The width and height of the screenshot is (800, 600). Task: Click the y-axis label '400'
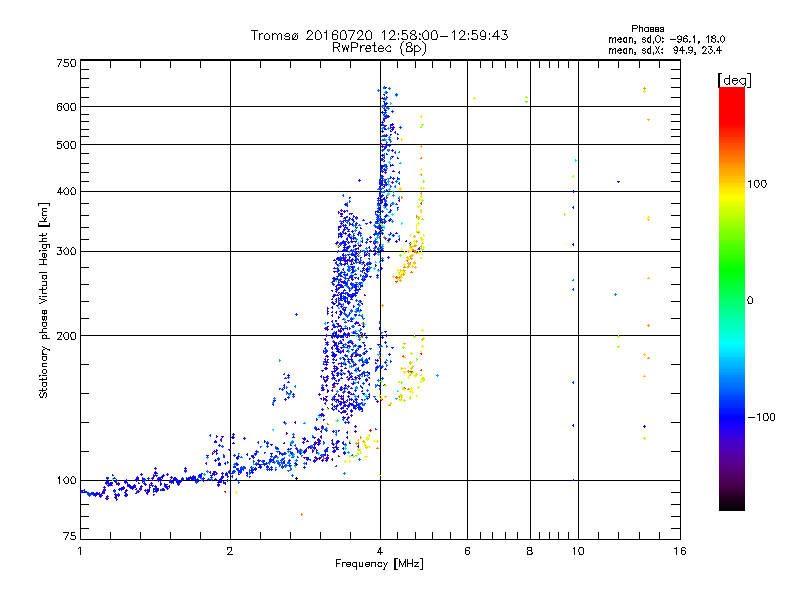click(66, 192)
